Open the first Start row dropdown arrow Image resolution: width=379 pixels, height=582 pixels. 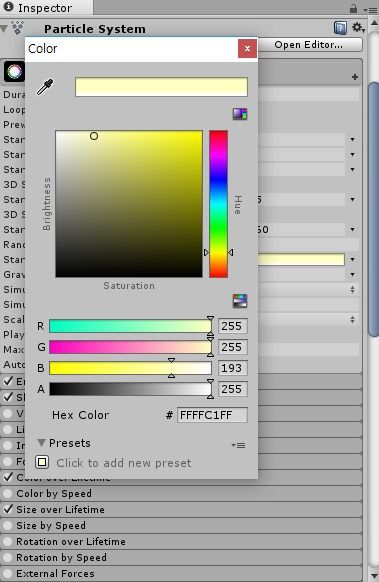[x=353, y=140]
